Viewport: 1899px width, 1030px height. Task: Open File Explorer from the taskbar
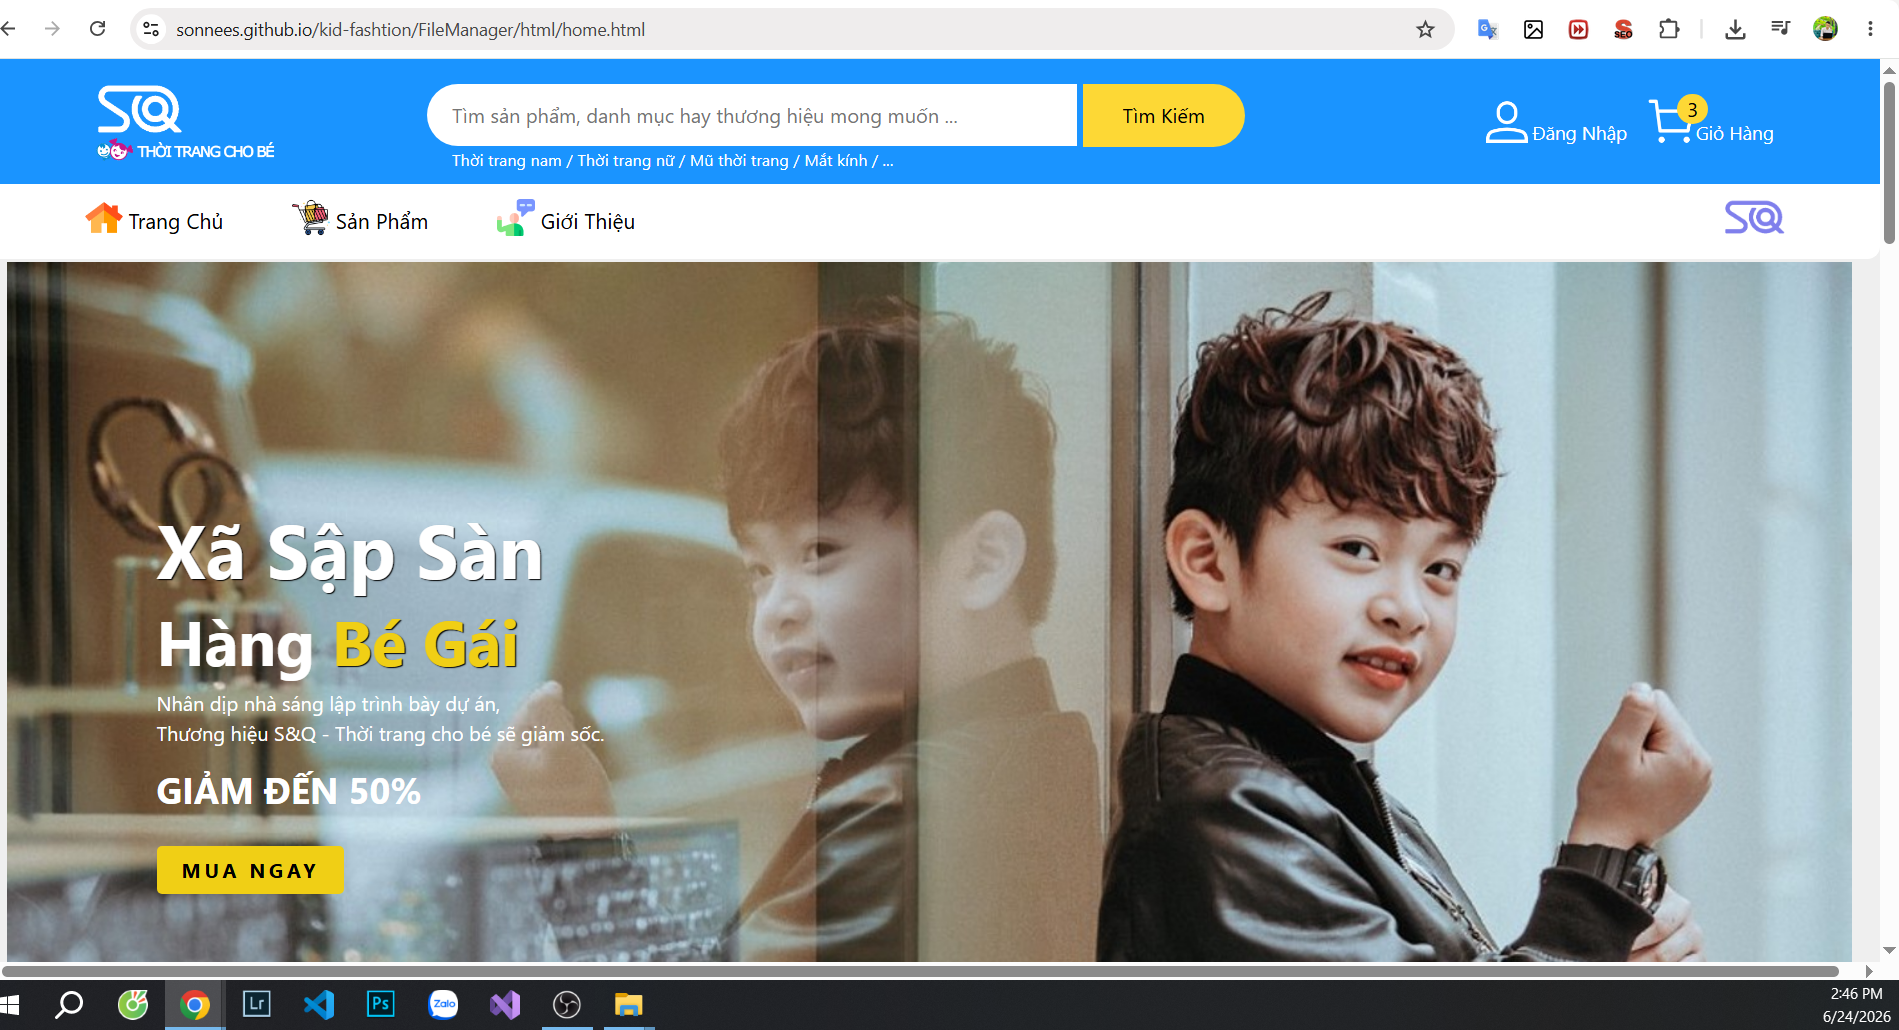pyautogui.click(x=628, y=1004)
